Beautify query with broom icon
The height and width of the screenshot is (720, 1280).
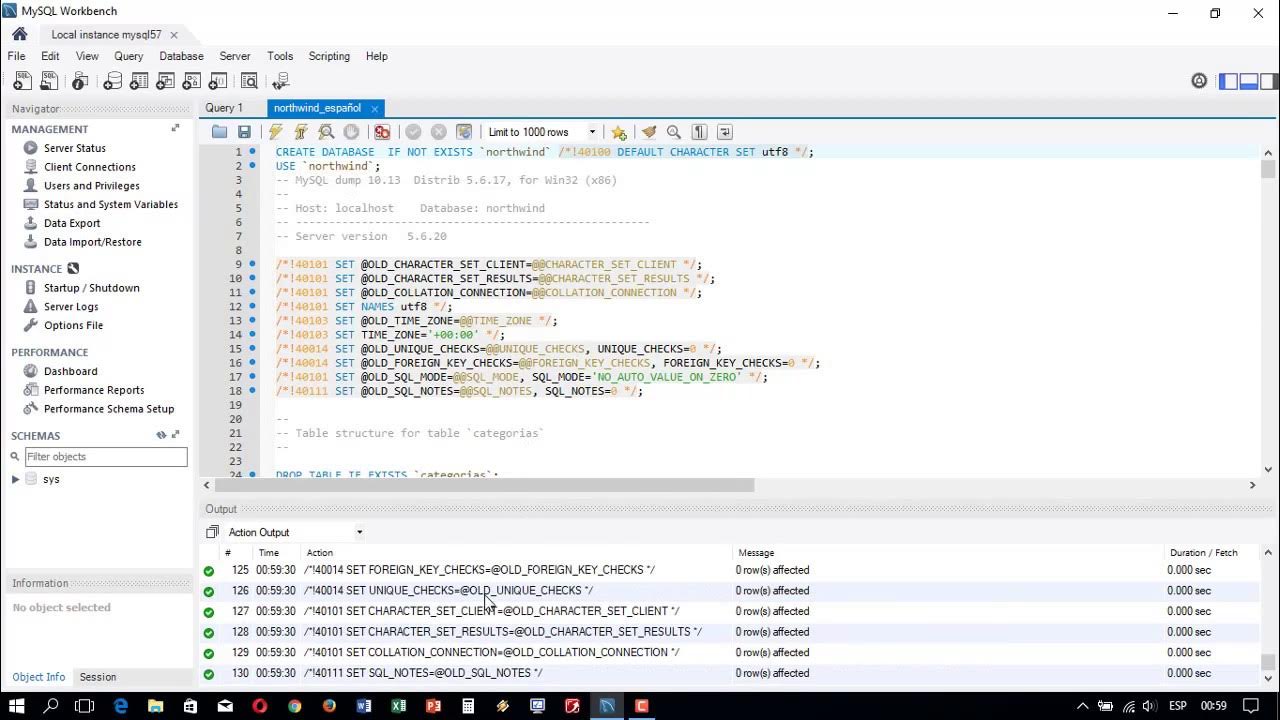(649, 132)
